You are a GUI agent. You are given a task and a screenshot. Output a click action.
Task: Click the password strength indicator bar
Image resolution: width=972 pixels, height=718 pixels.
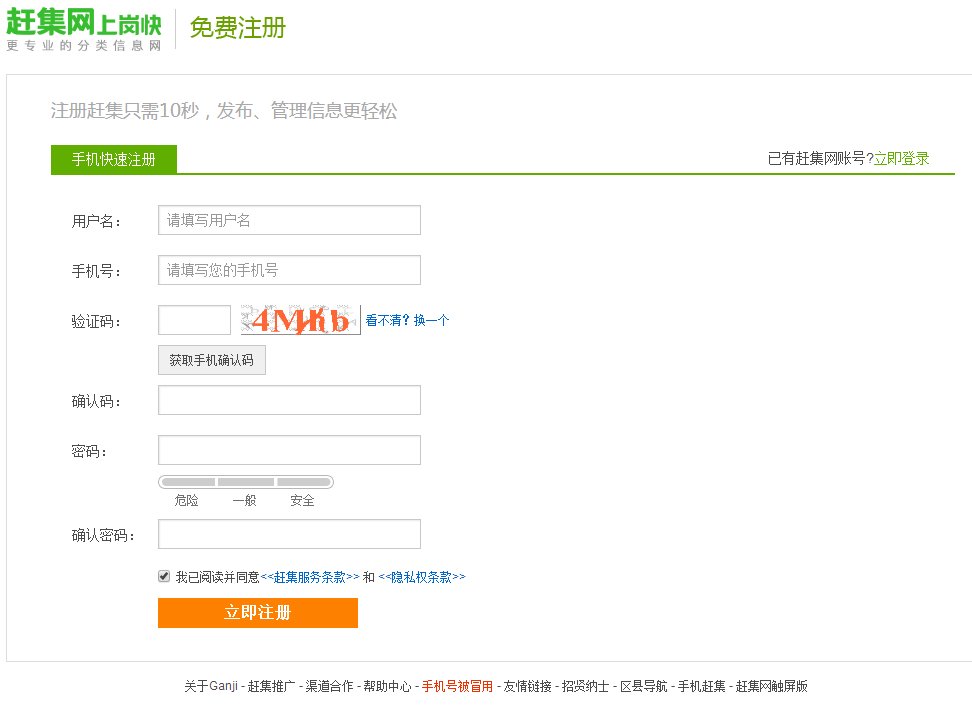pos(245,481)
